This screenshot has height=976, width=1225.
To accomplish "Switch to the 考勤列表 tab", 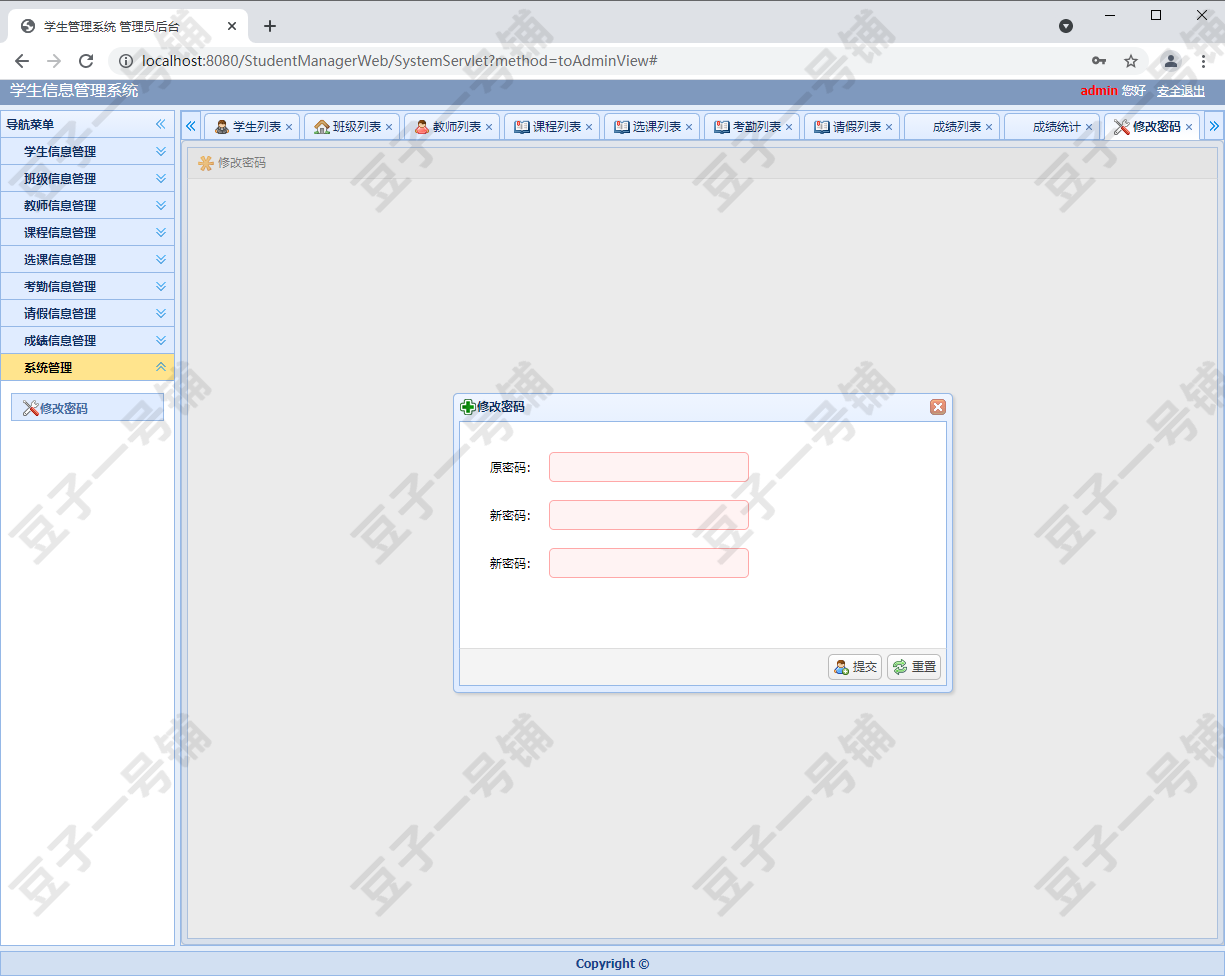I will tap(752, 126).
